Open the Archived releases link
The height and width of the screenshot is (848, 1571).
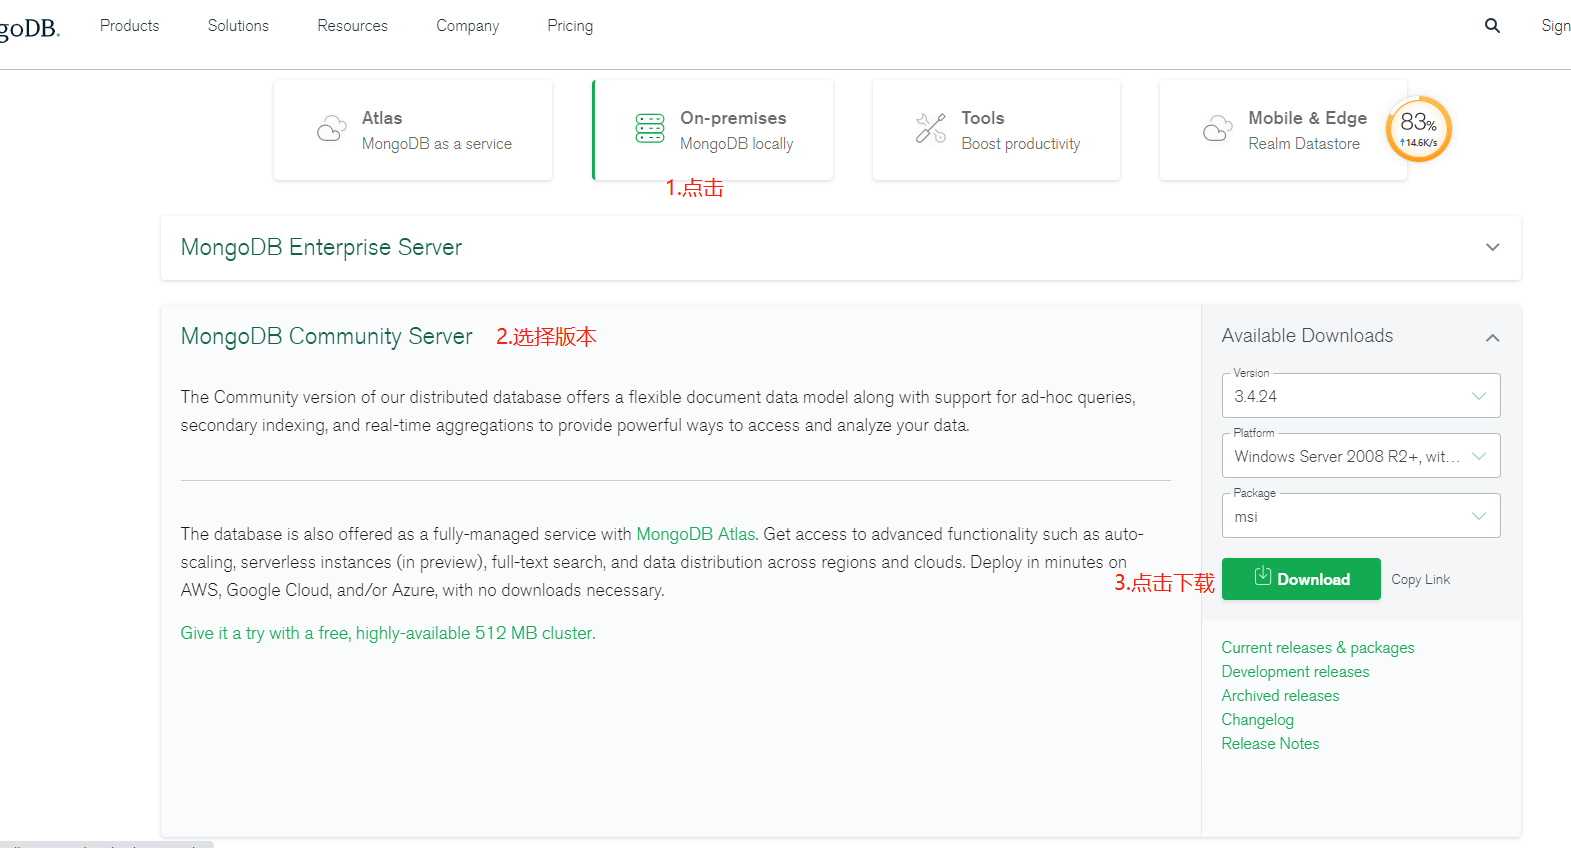(x=1280, y=696)
